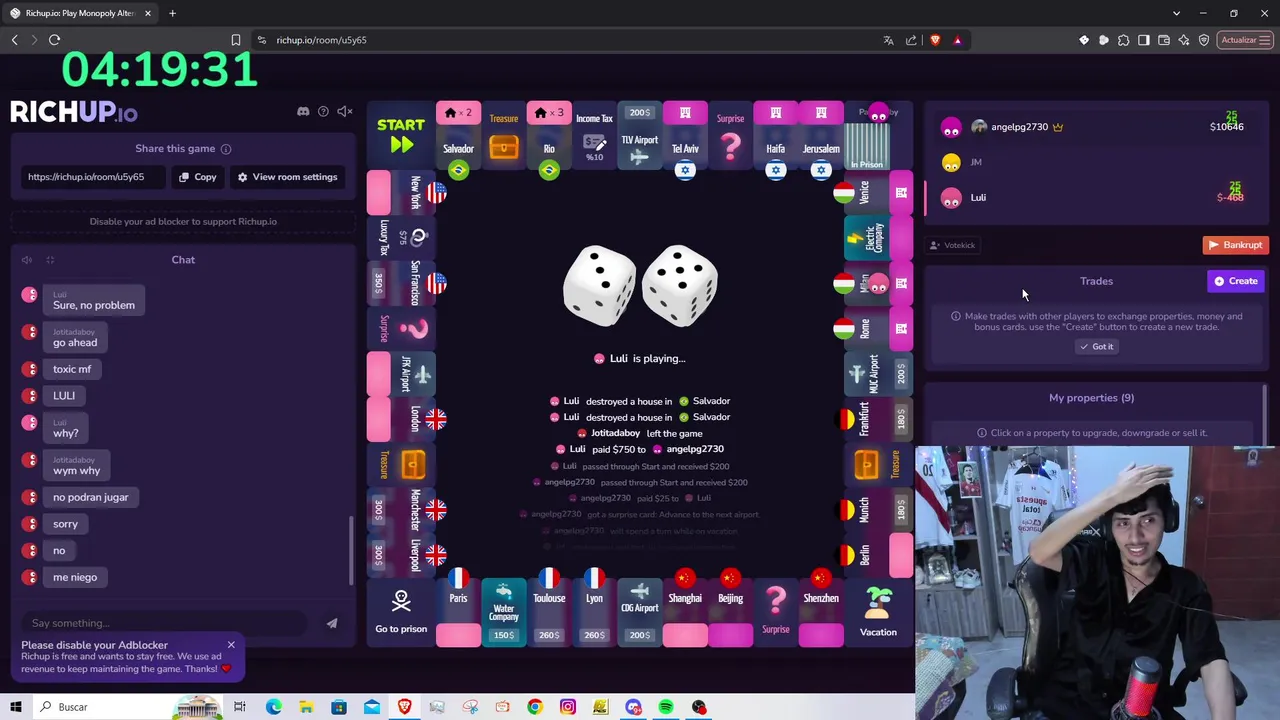Viewport: 1280px width, 720px height.
Task: Click the left white die
Action: pyautogui.click(x=600, y=285)
